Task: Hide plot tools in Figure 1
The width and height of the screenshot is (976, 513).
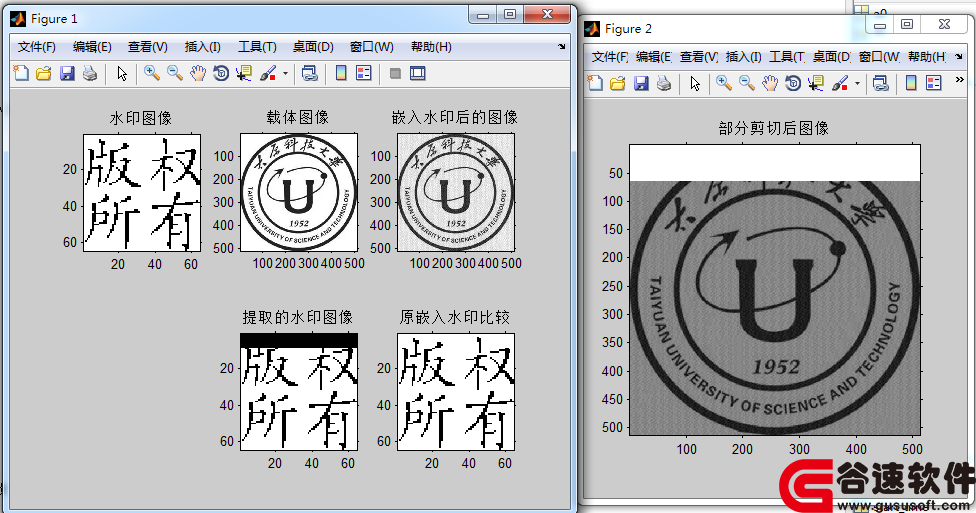Action: pyautogui.click(x=395, y=73)
